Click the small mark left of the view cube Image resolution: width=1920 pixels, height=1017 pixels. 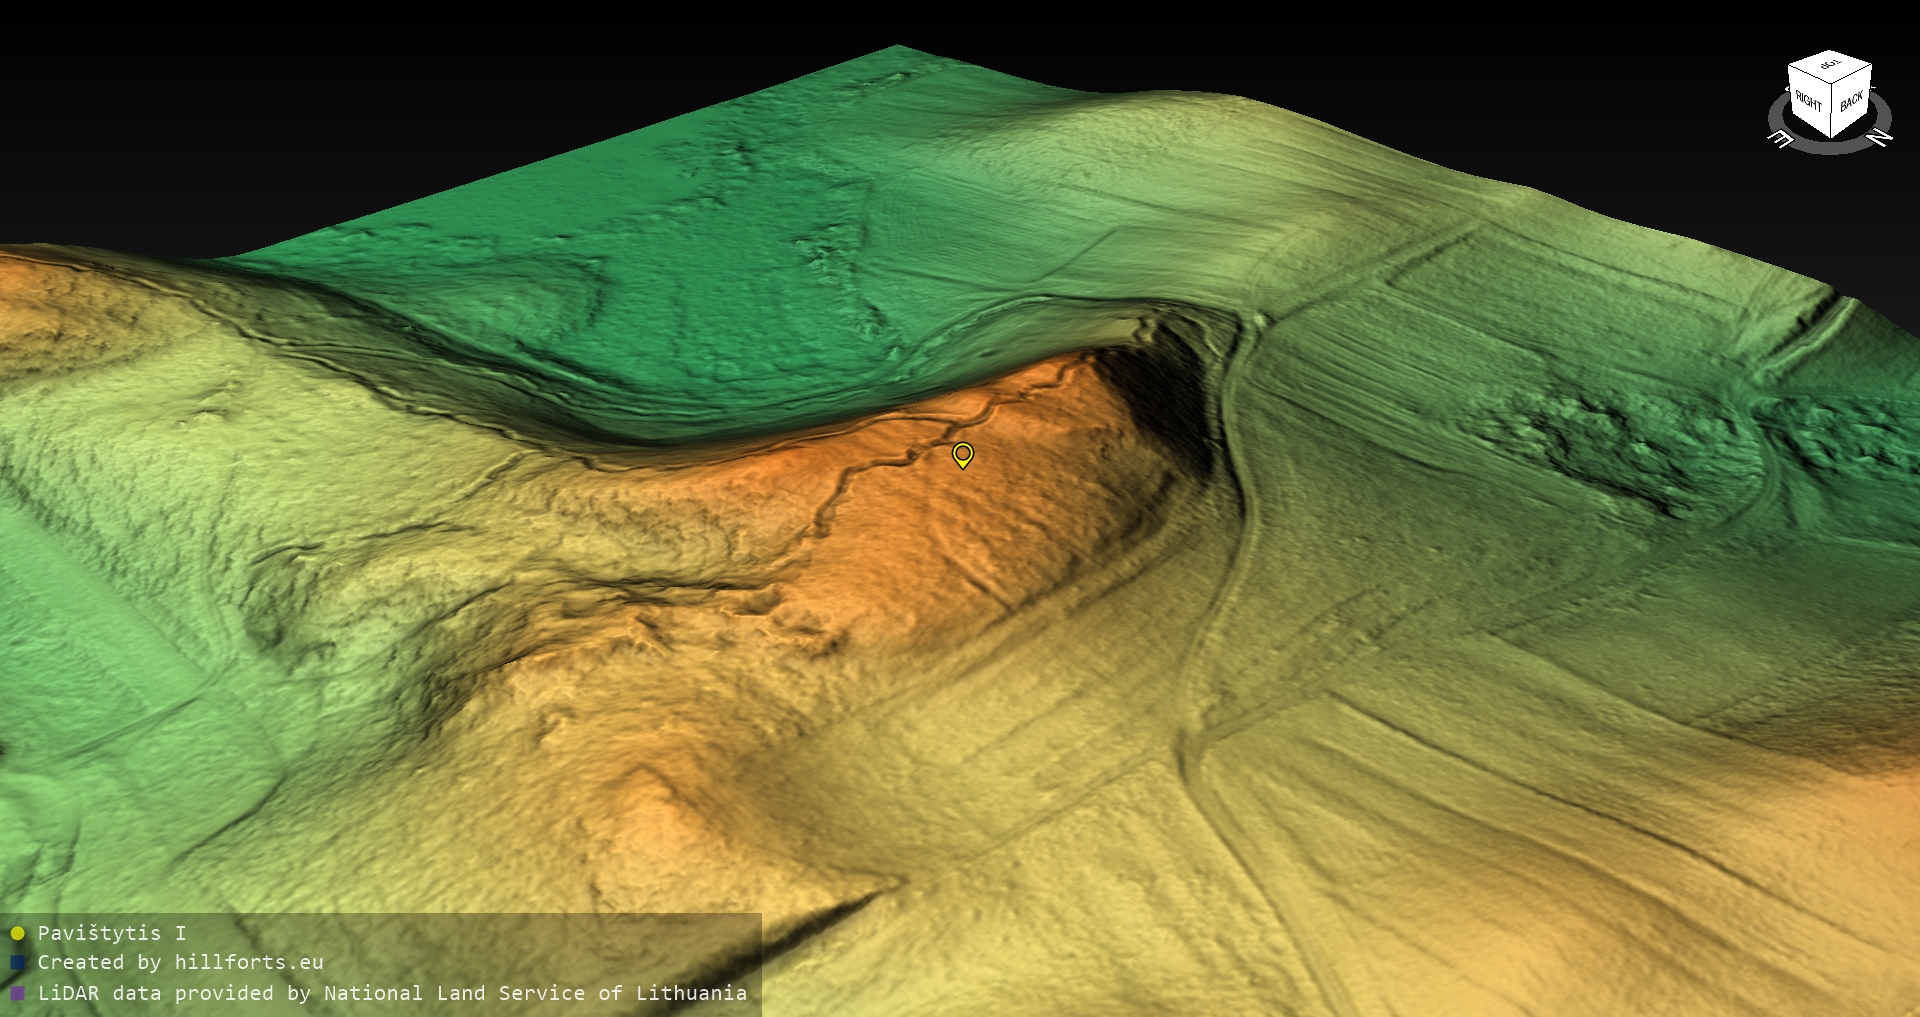click(x=1788, y=90)
